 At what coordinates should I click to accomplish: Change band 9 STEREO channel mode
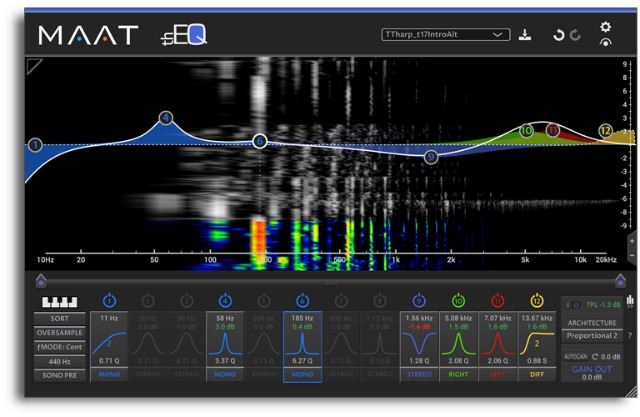[419, 374]
